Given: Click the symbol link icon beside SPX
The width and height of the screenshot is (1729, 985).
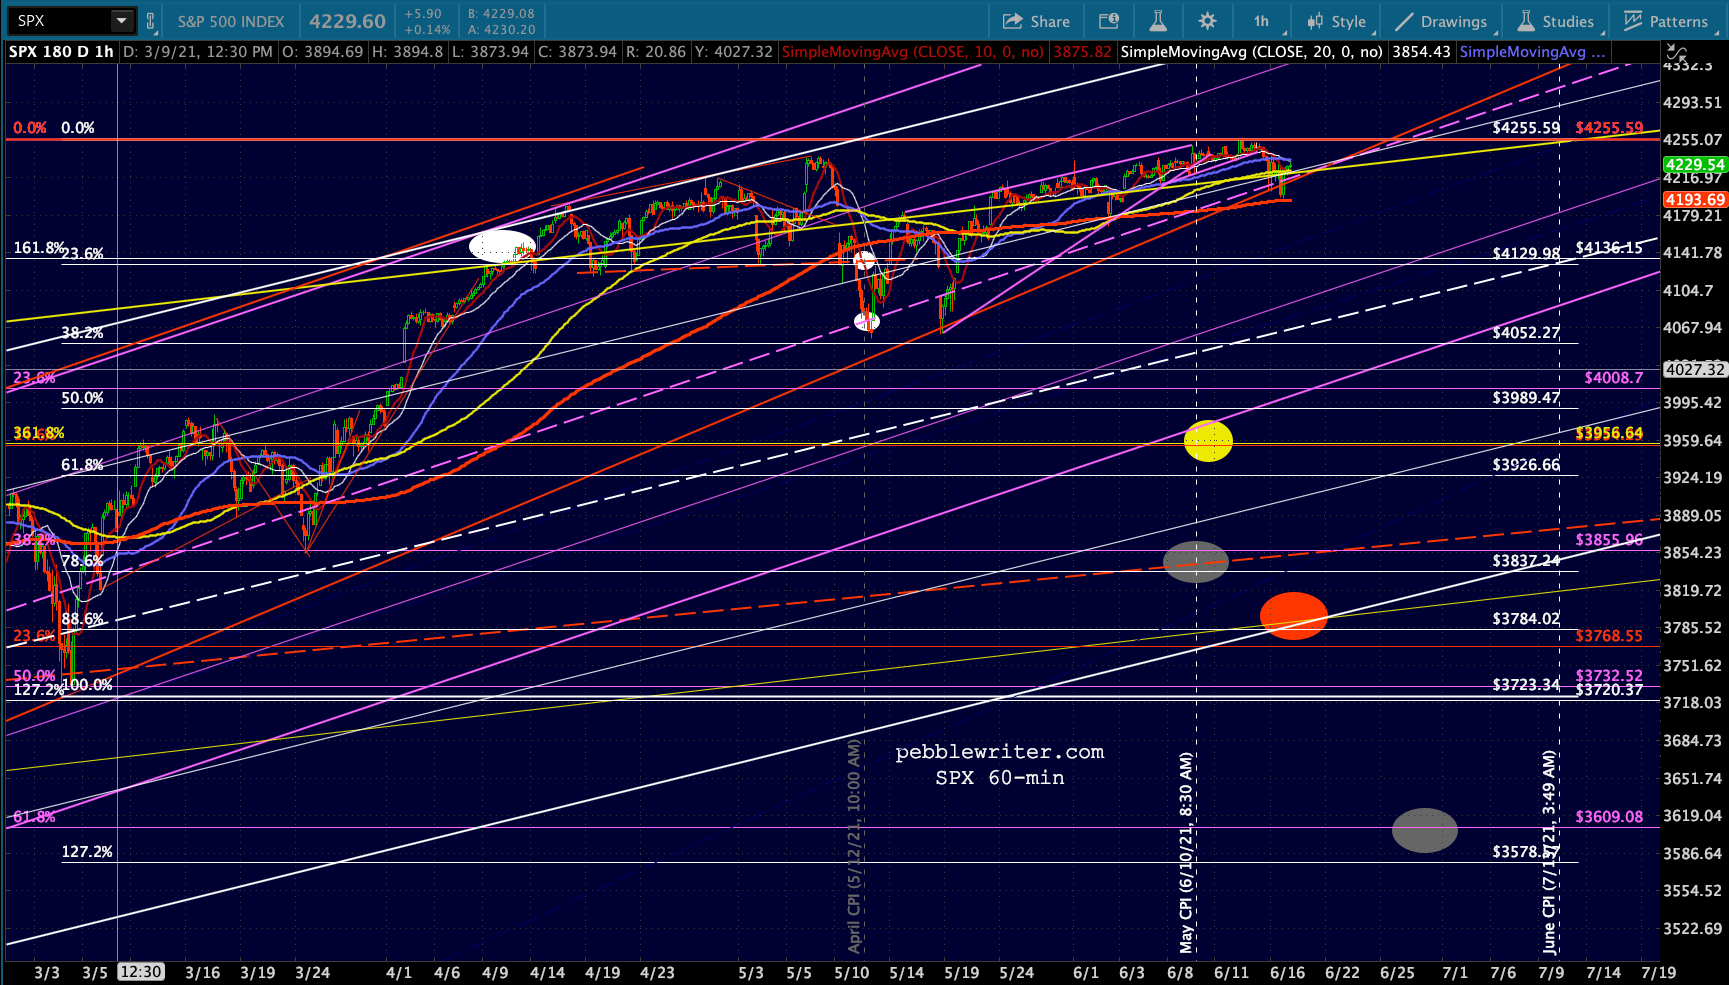Looking at the screenshot, I should coord(150,21).
